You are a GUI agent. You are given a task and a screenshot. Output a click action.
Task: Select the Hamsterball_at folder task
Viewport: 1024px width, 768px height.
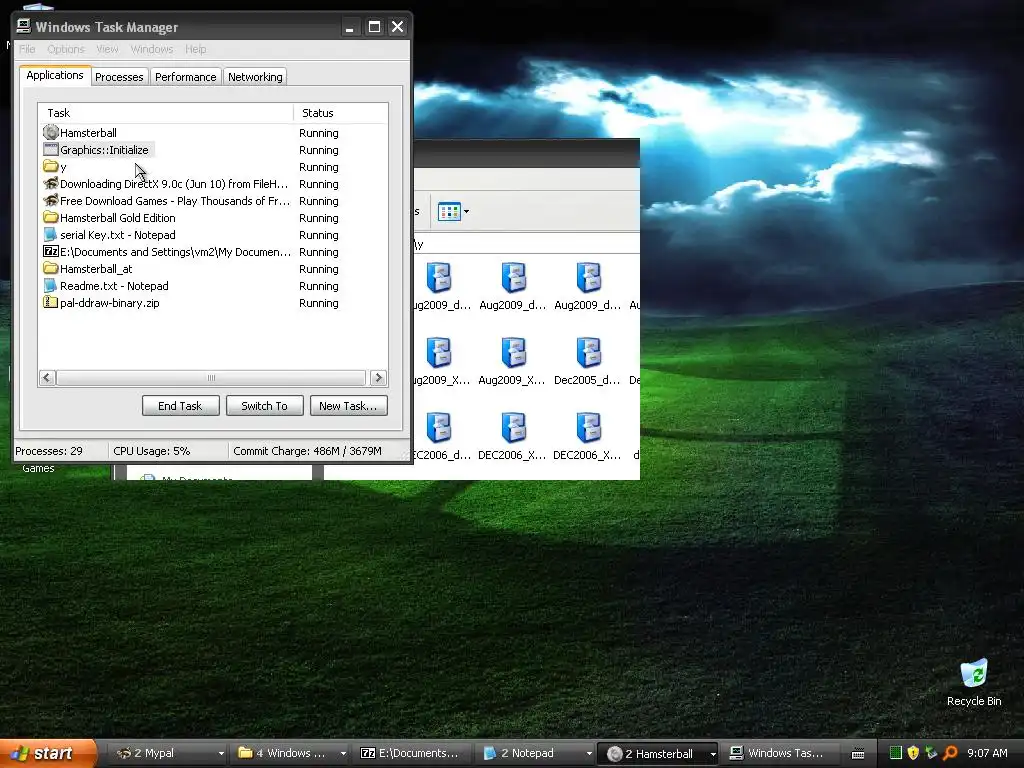[212, 268]
